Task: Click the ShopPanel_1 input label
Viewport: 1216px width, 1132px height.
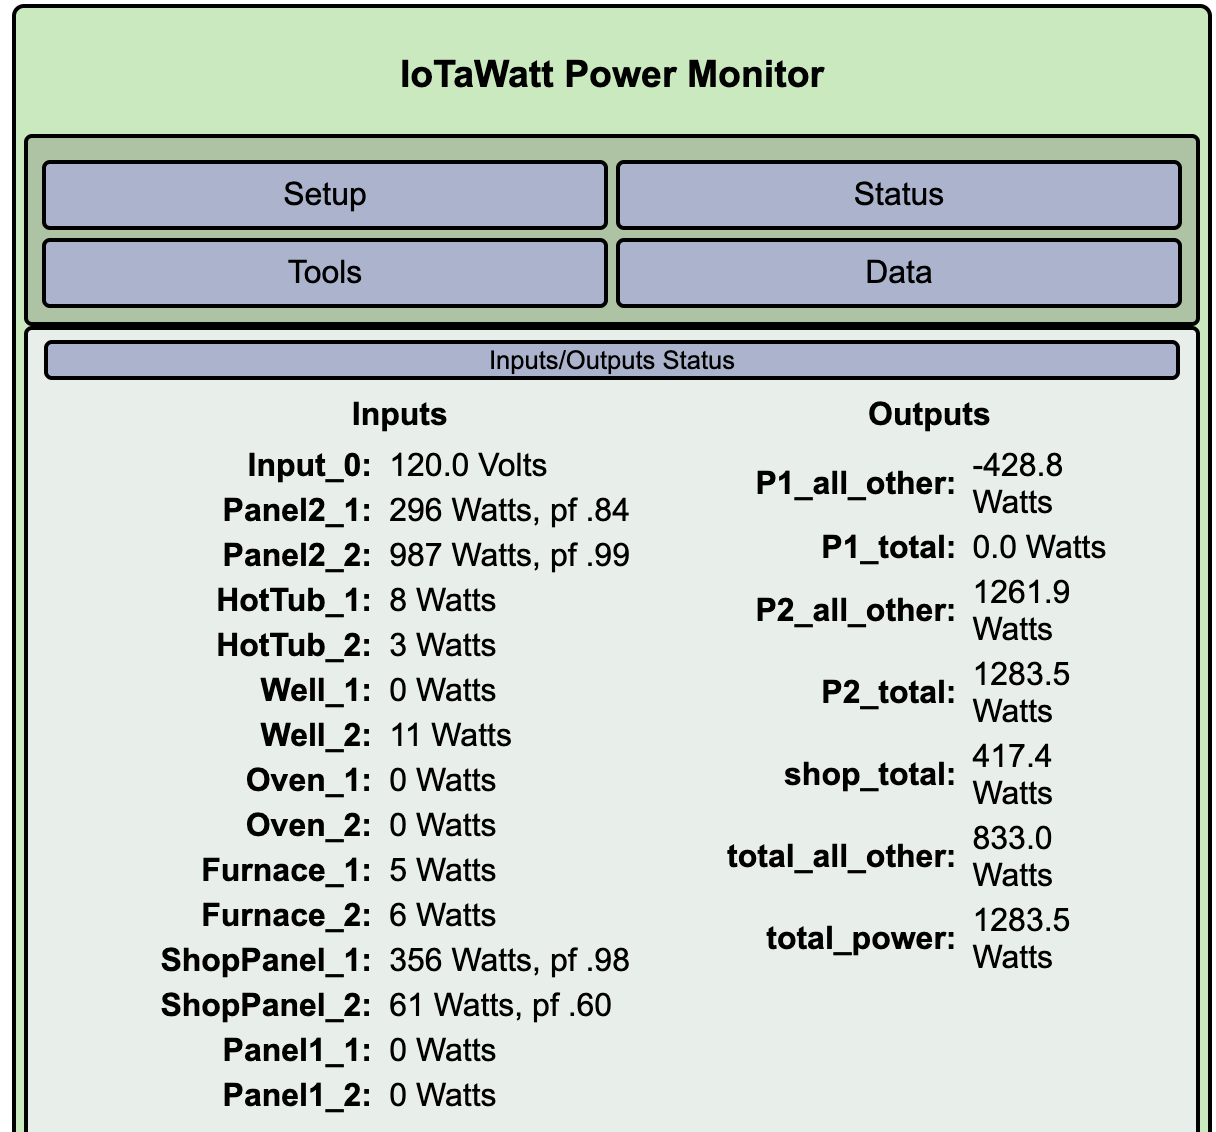Action: [266, 961]
